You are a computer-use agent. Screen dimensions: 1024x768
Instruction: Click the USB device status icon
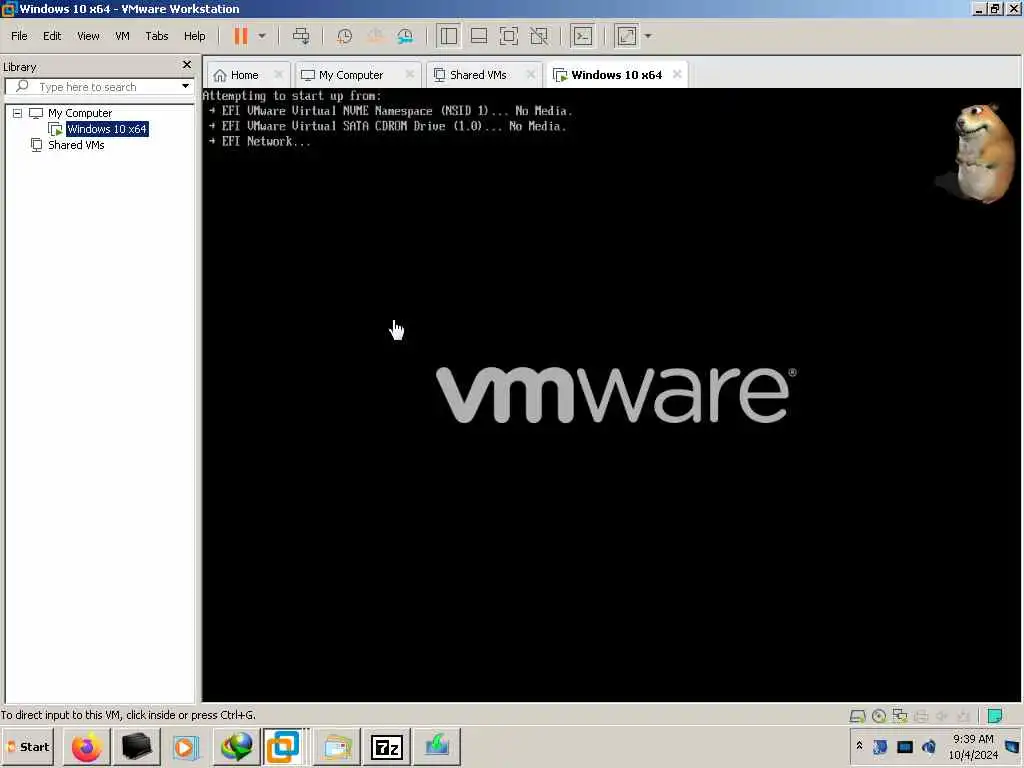[x=963, y=716]
